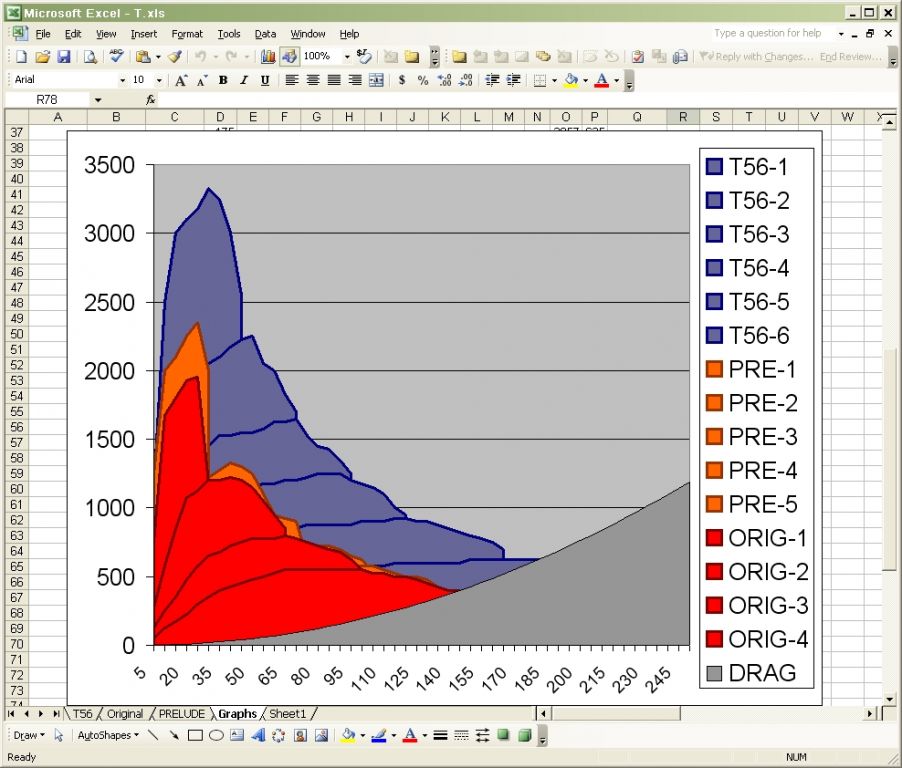Toggle Italic formatting
The height and width of the screenshot is (768, 902).
click(244, 80)
